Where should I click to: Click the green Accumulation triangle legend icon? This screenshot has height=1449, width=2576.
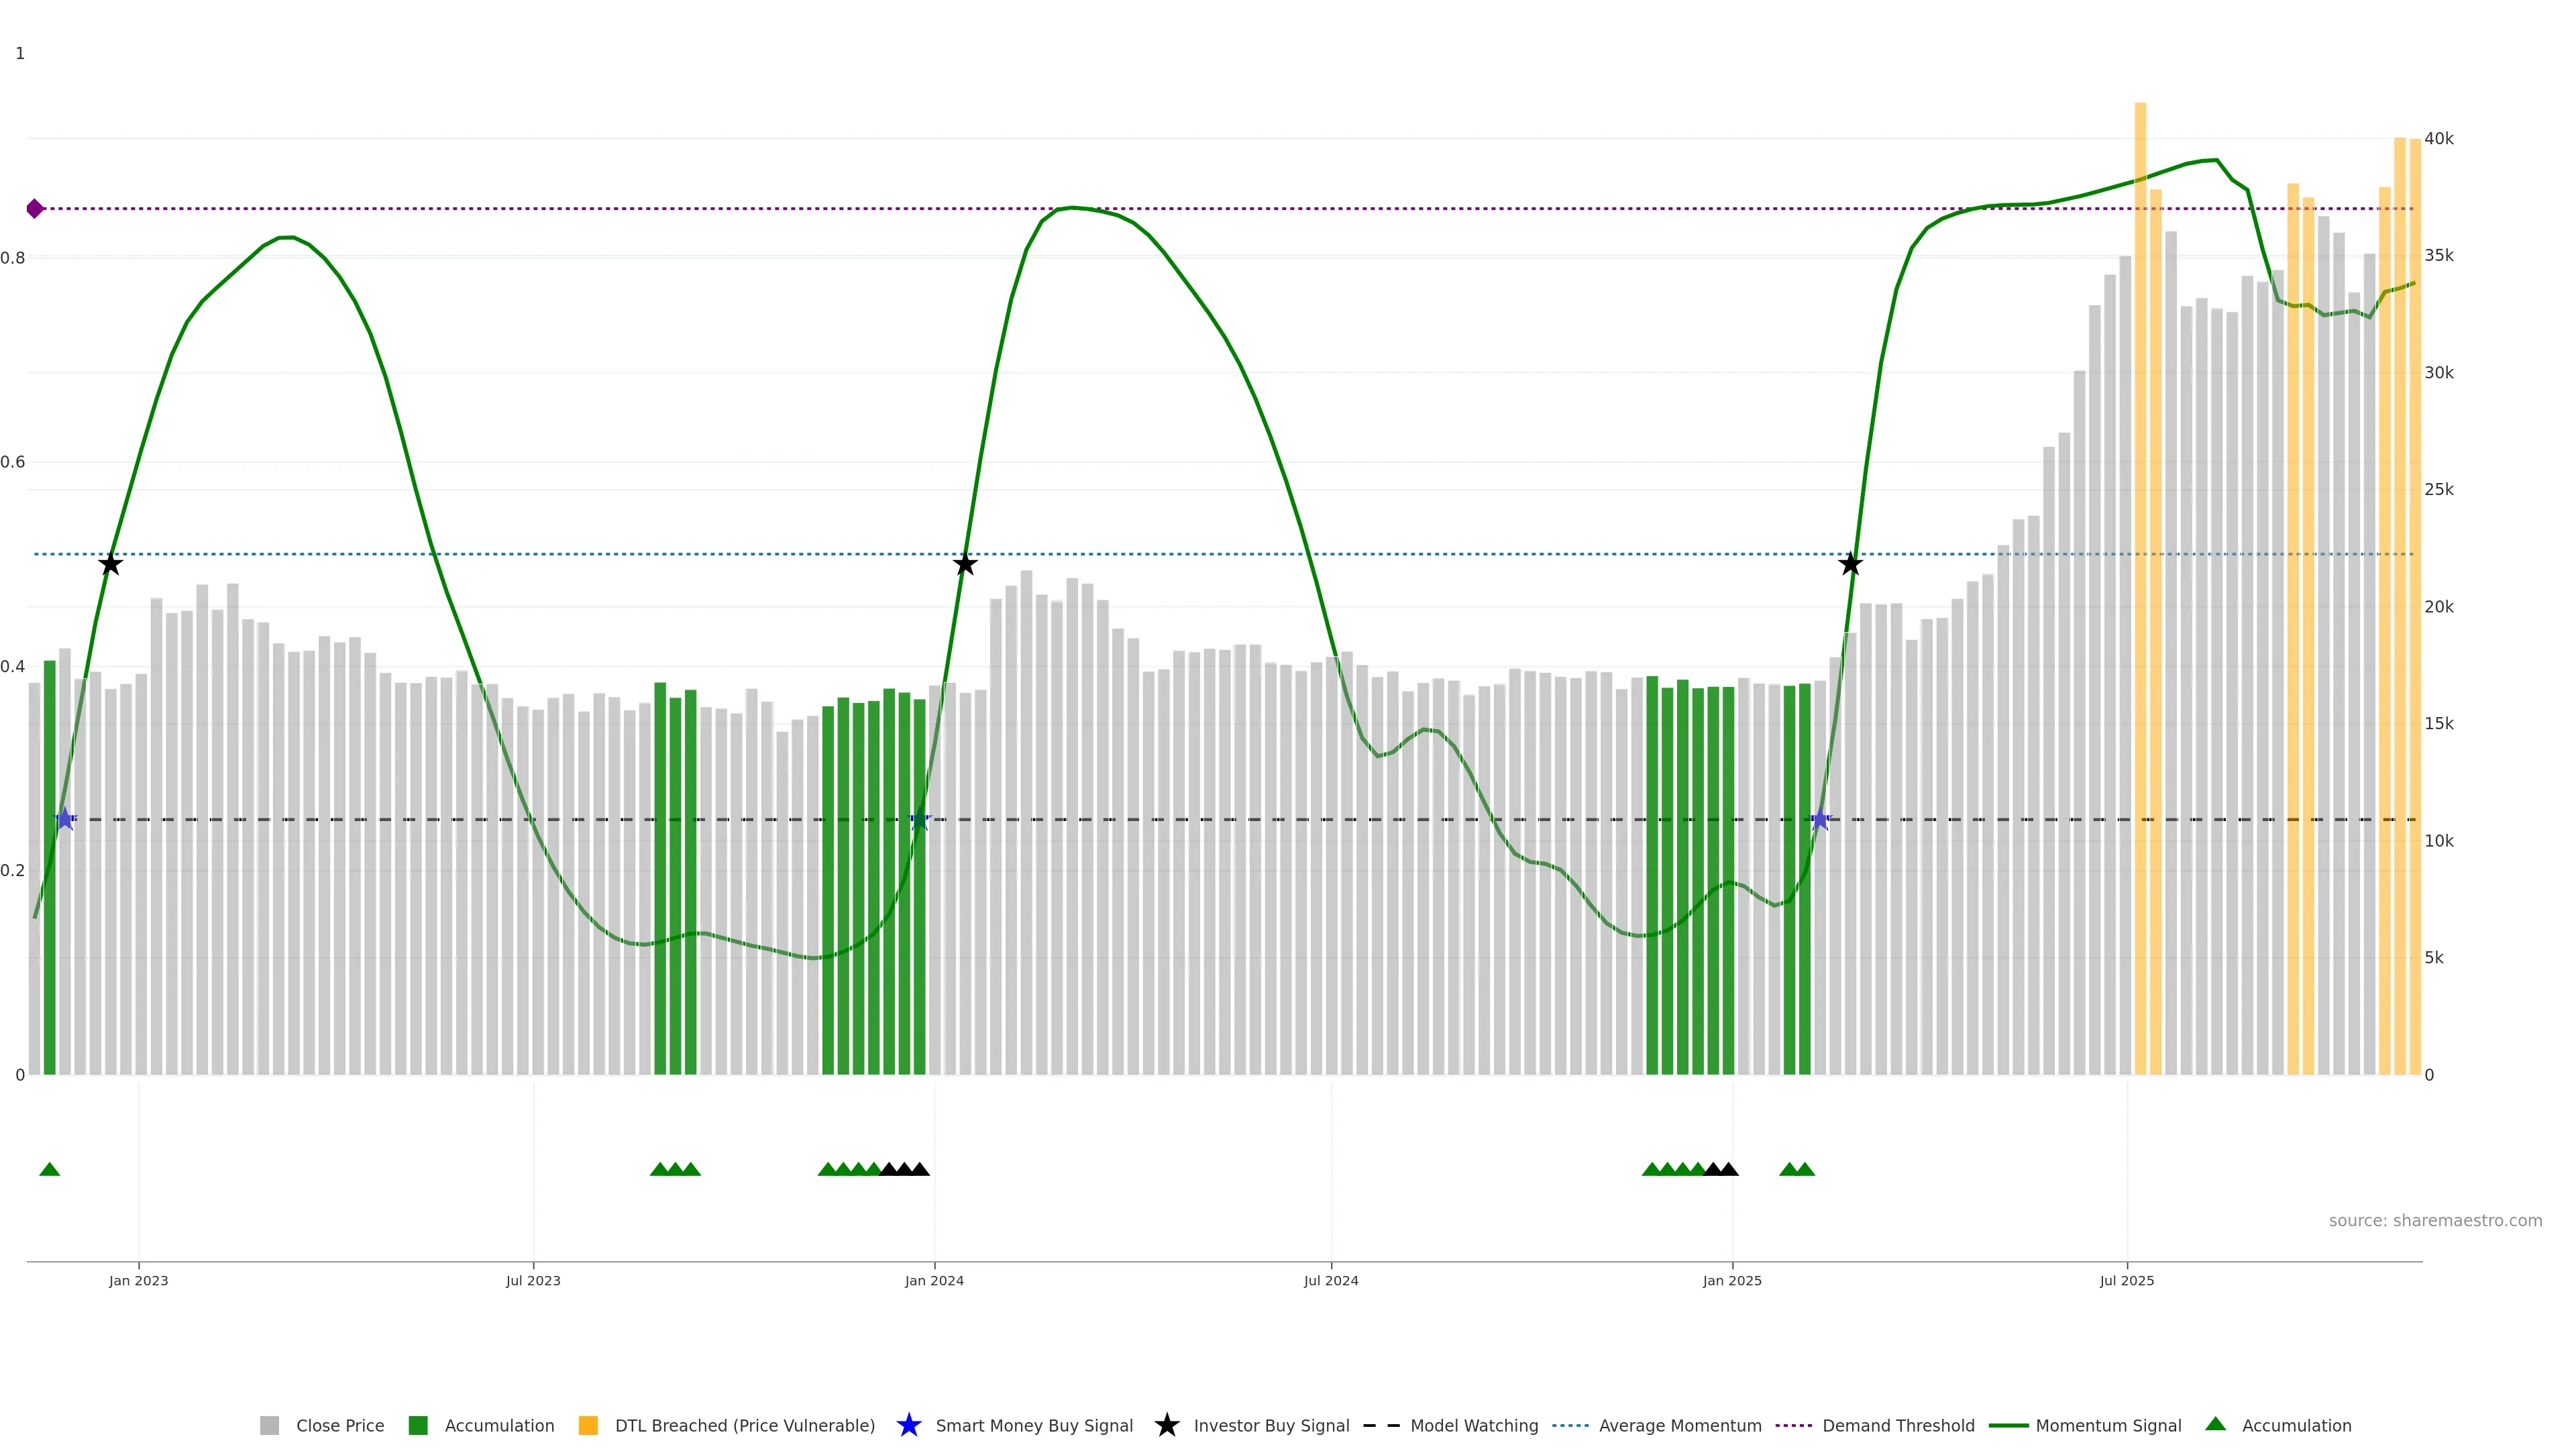[2215, 1424]
